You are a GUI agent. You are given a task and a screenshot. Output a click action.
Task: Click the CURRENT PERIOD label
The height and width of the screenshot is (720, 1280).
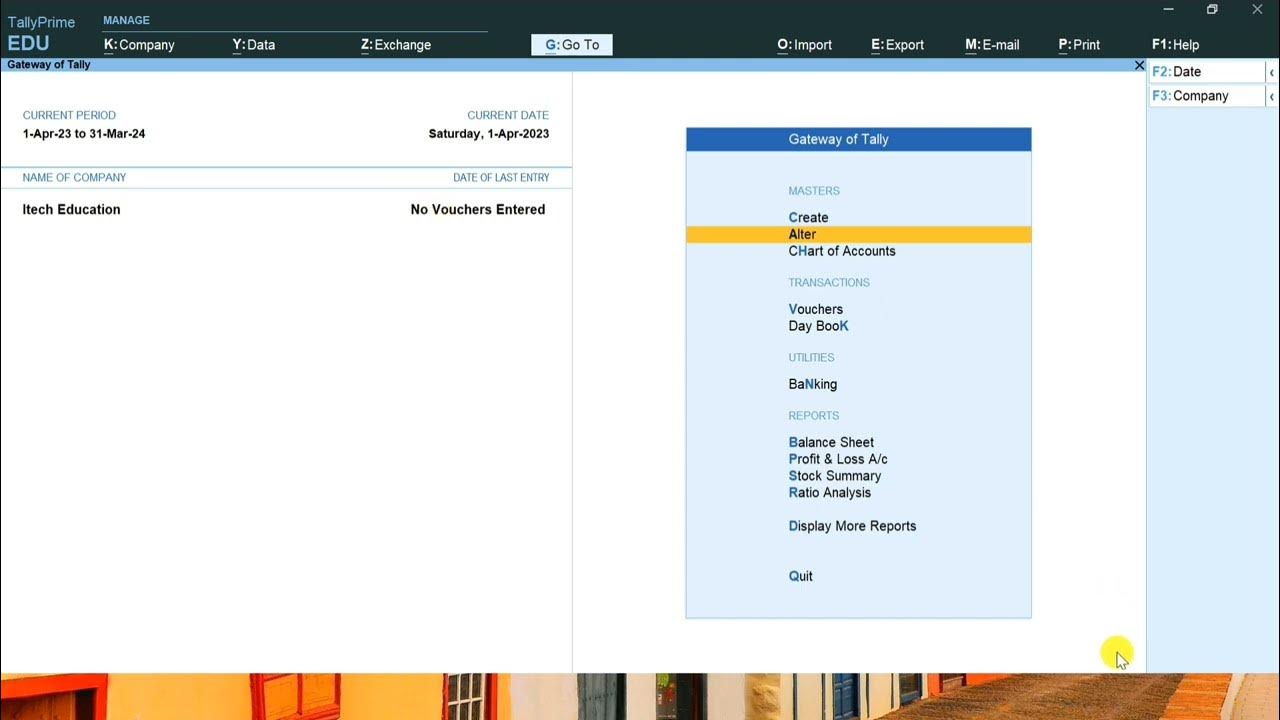[69, 115]
